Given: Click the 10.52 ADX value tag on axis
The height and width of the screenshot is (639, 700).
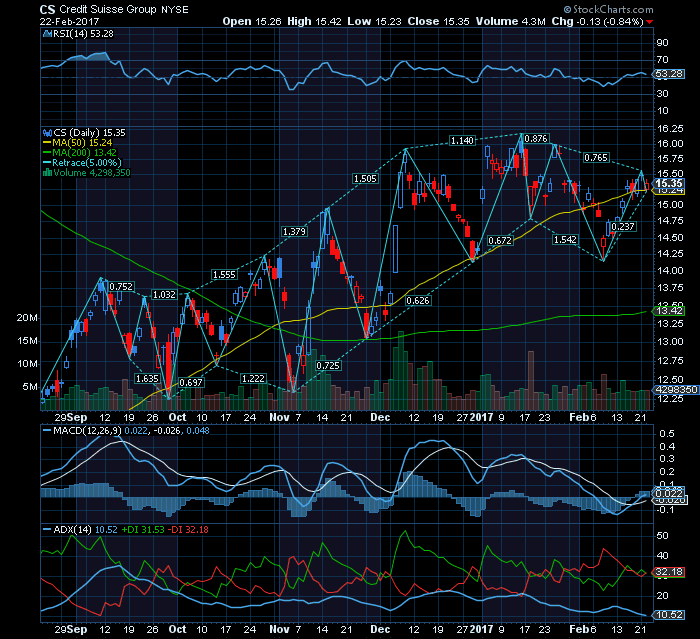Looking at the screenshot, I should click(x=669, y=615).
